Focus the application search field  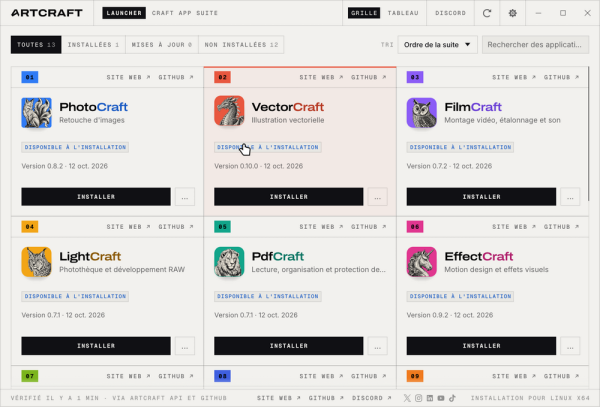click(x=535, y=45)
